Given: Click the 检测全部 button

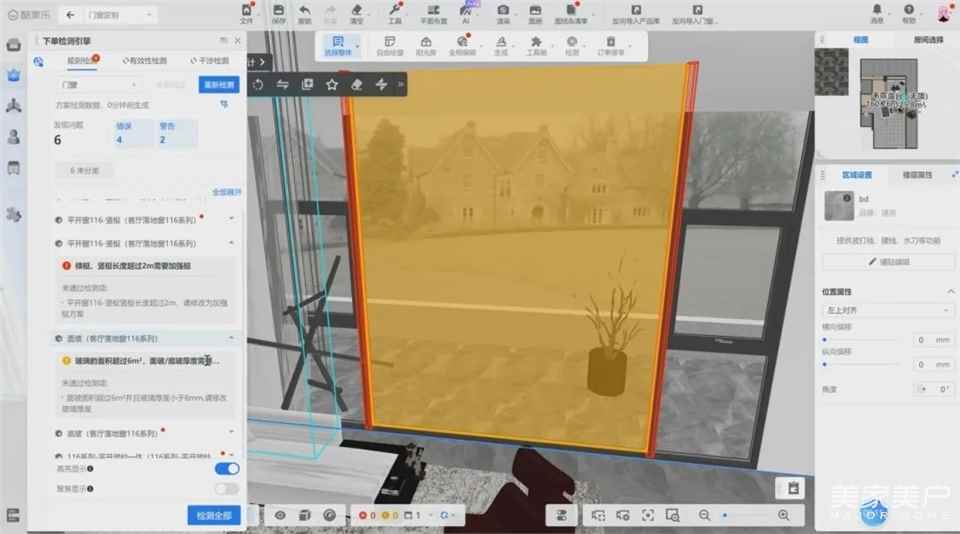Looking at the screenshot, I should pos(213,515).
